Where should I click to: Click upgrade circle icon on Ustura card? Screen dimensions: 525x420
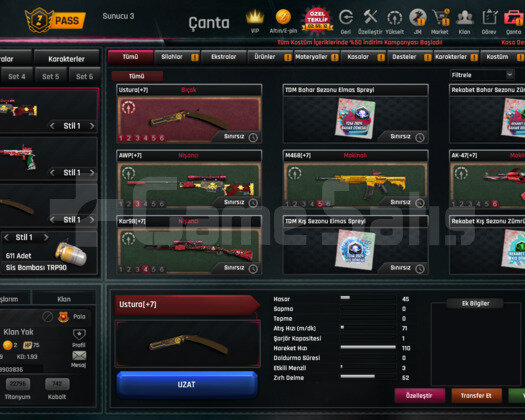(128, 108)
